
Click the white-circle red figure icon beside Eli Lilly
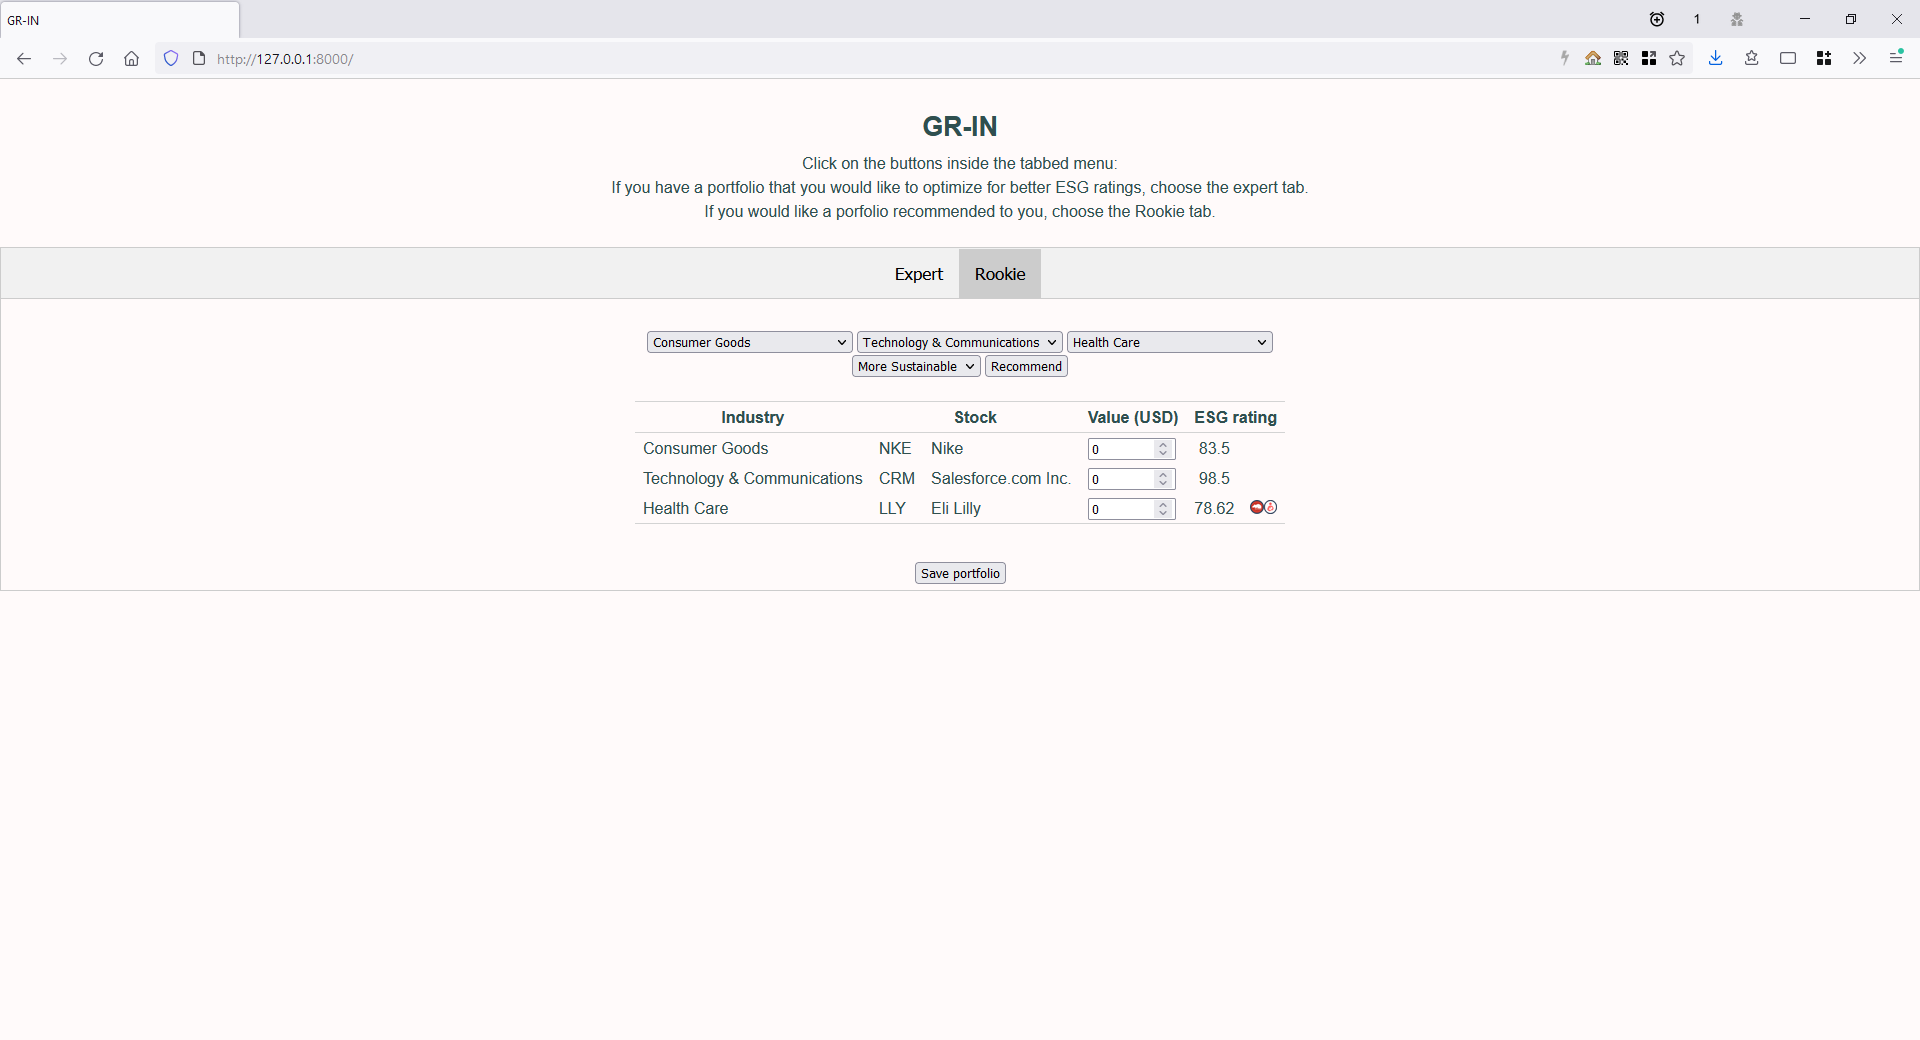1271,508
